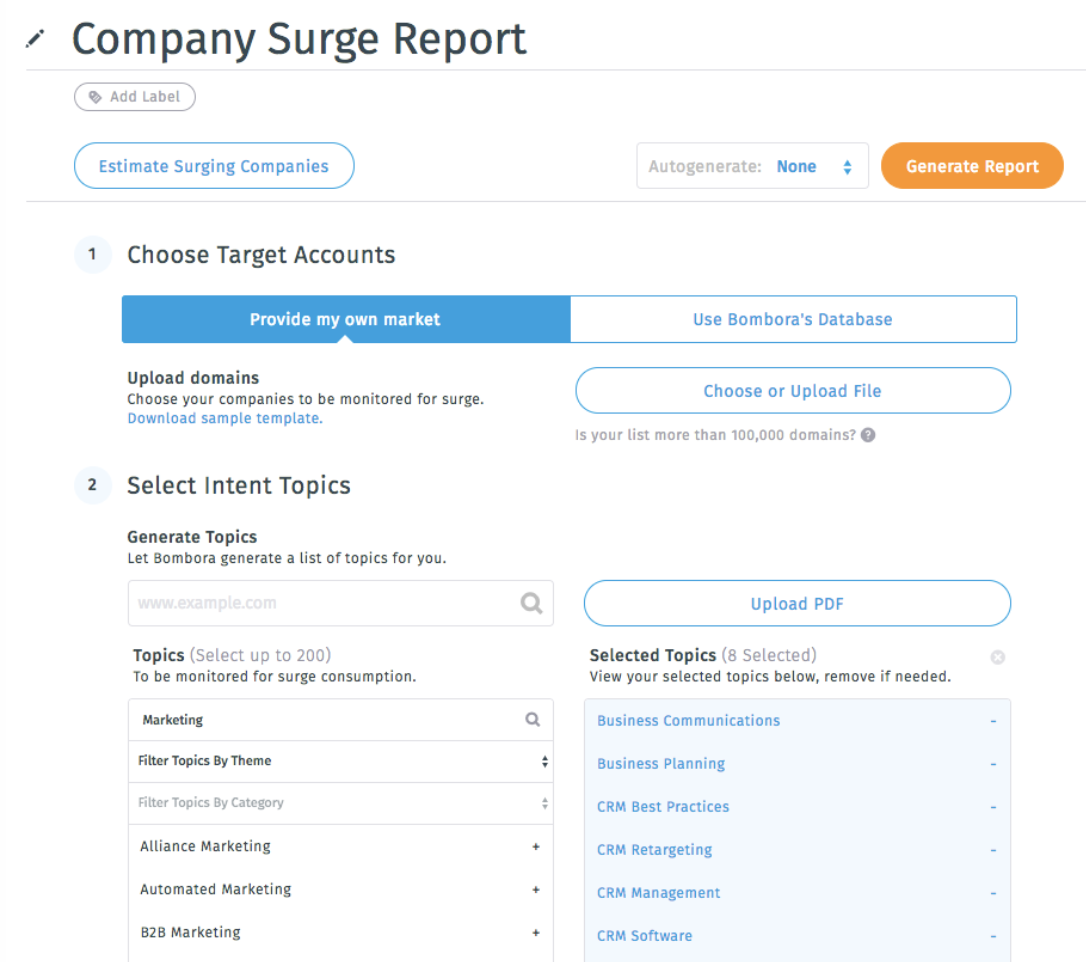Add B2B Marketing with the plus icon
The width and height of the screenshot is (1086, 962).
tap(535, 931)
